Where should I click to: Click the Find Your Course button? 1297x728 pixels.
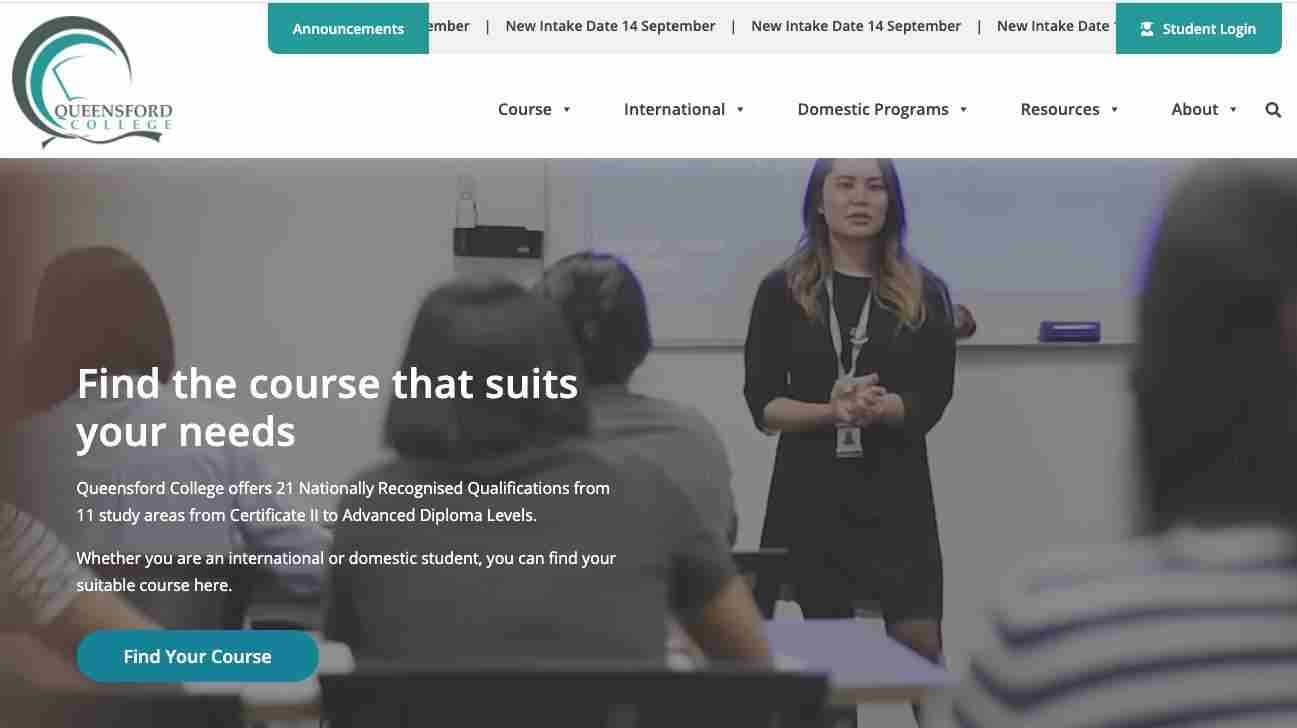tap(198, 656)
